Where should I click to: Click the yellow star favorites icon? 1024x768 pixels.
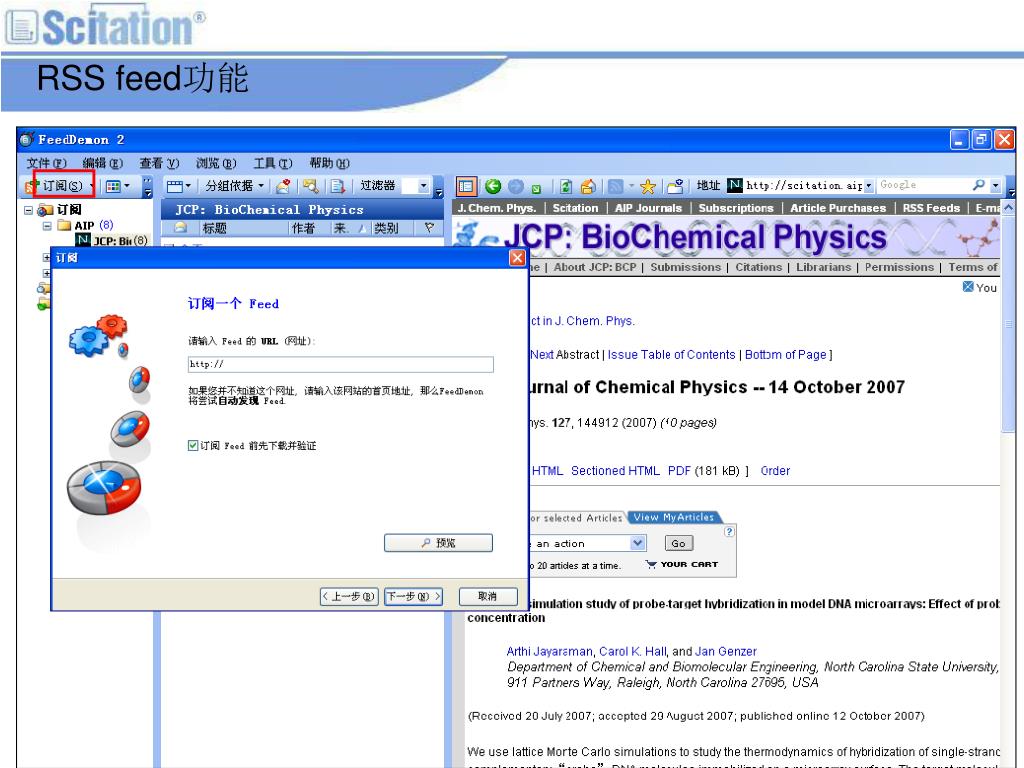[648, 187]
